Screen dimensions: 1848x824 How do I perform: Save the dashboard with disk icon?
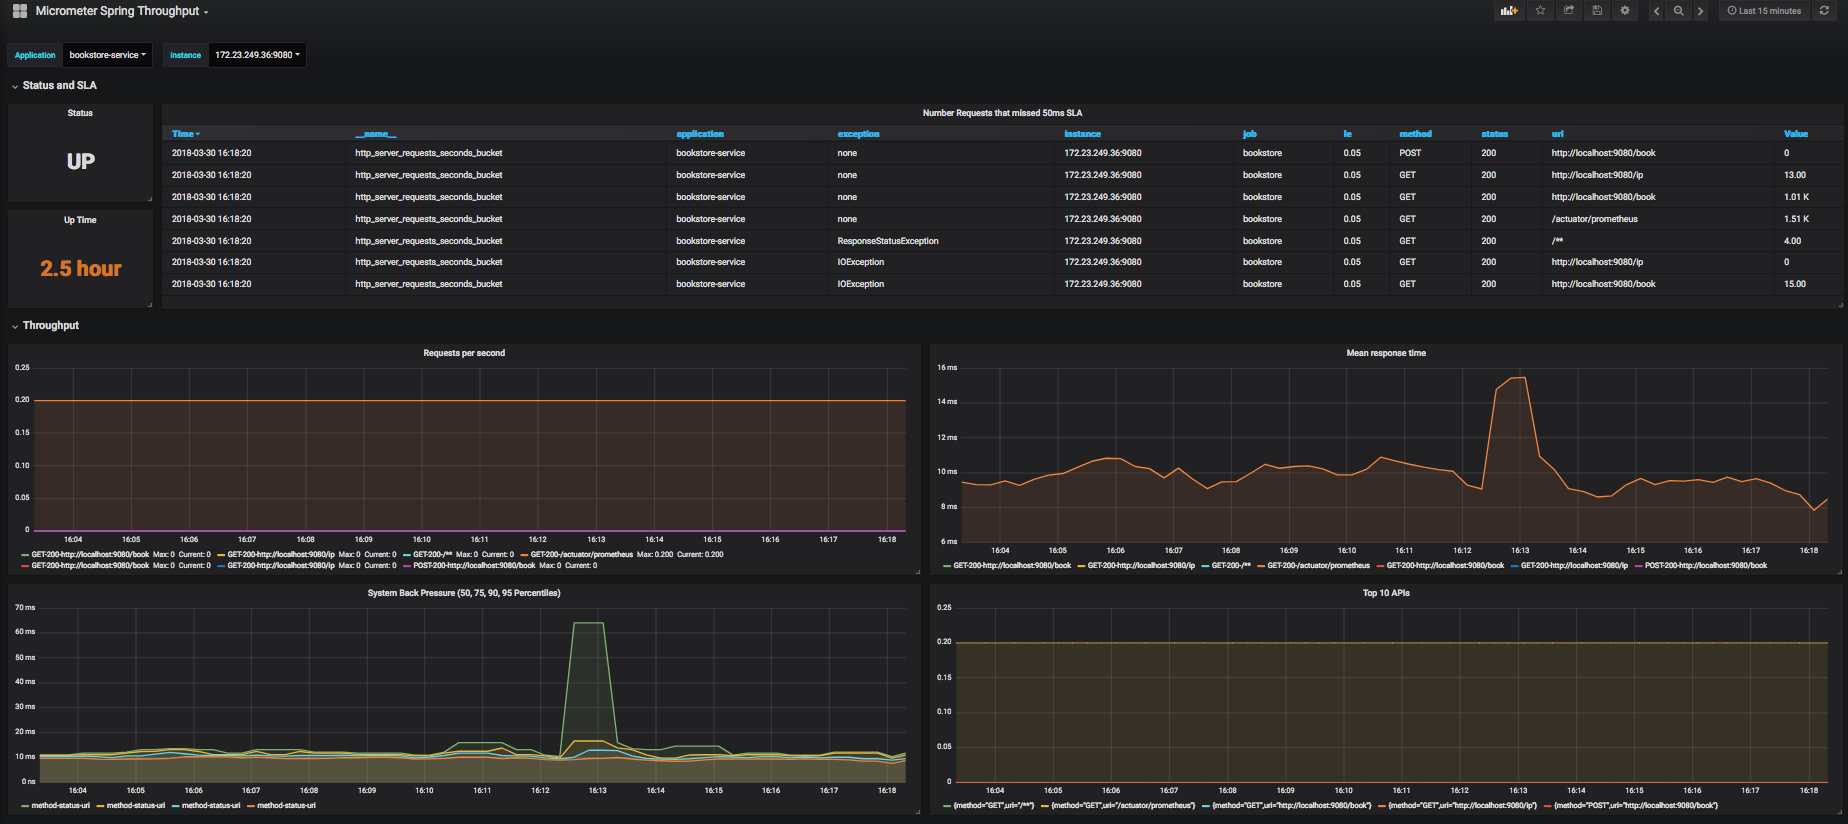click(1597, 11)
